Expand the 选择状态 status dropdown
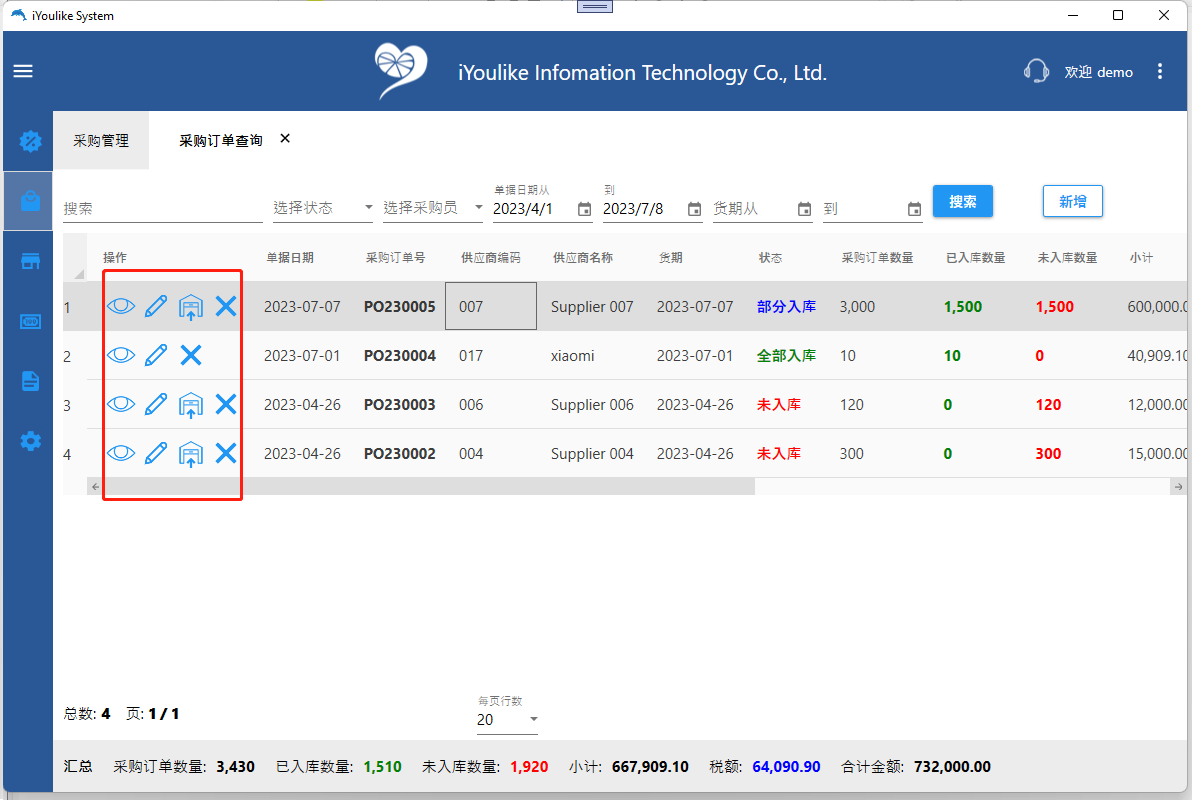Image resolution: width=1192 pixels, height=800 pixels. (323, 208)
